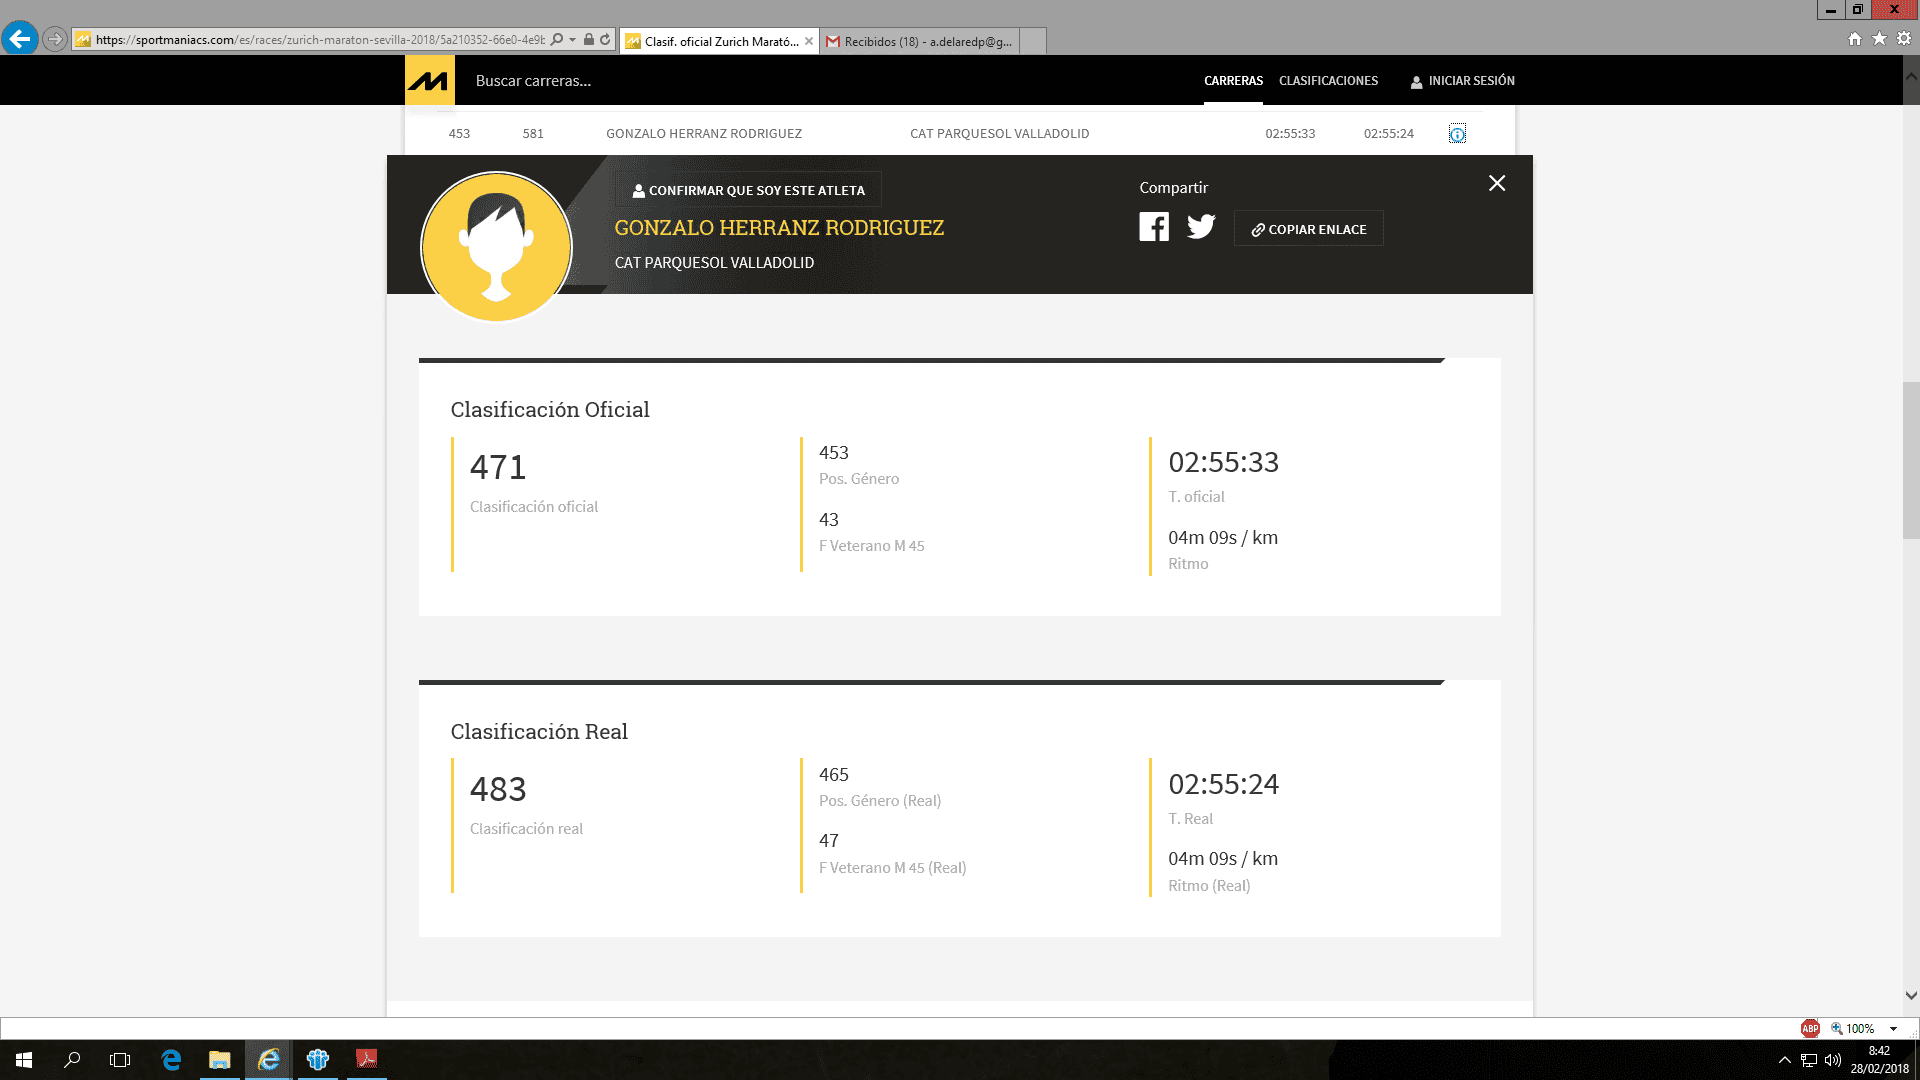Close the athlete detail panel
The width and height of the screenshot is (1920, 1080).
tap(1496, 183)
